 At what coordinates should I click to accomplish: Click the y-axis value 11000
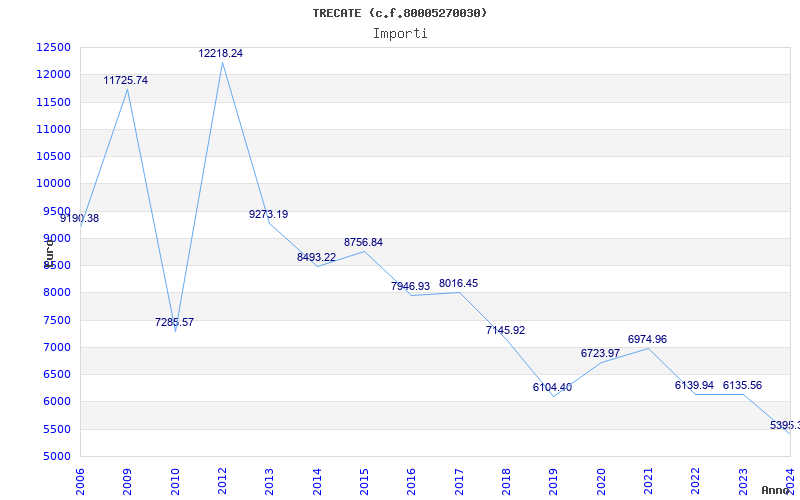tap(54, 129)
